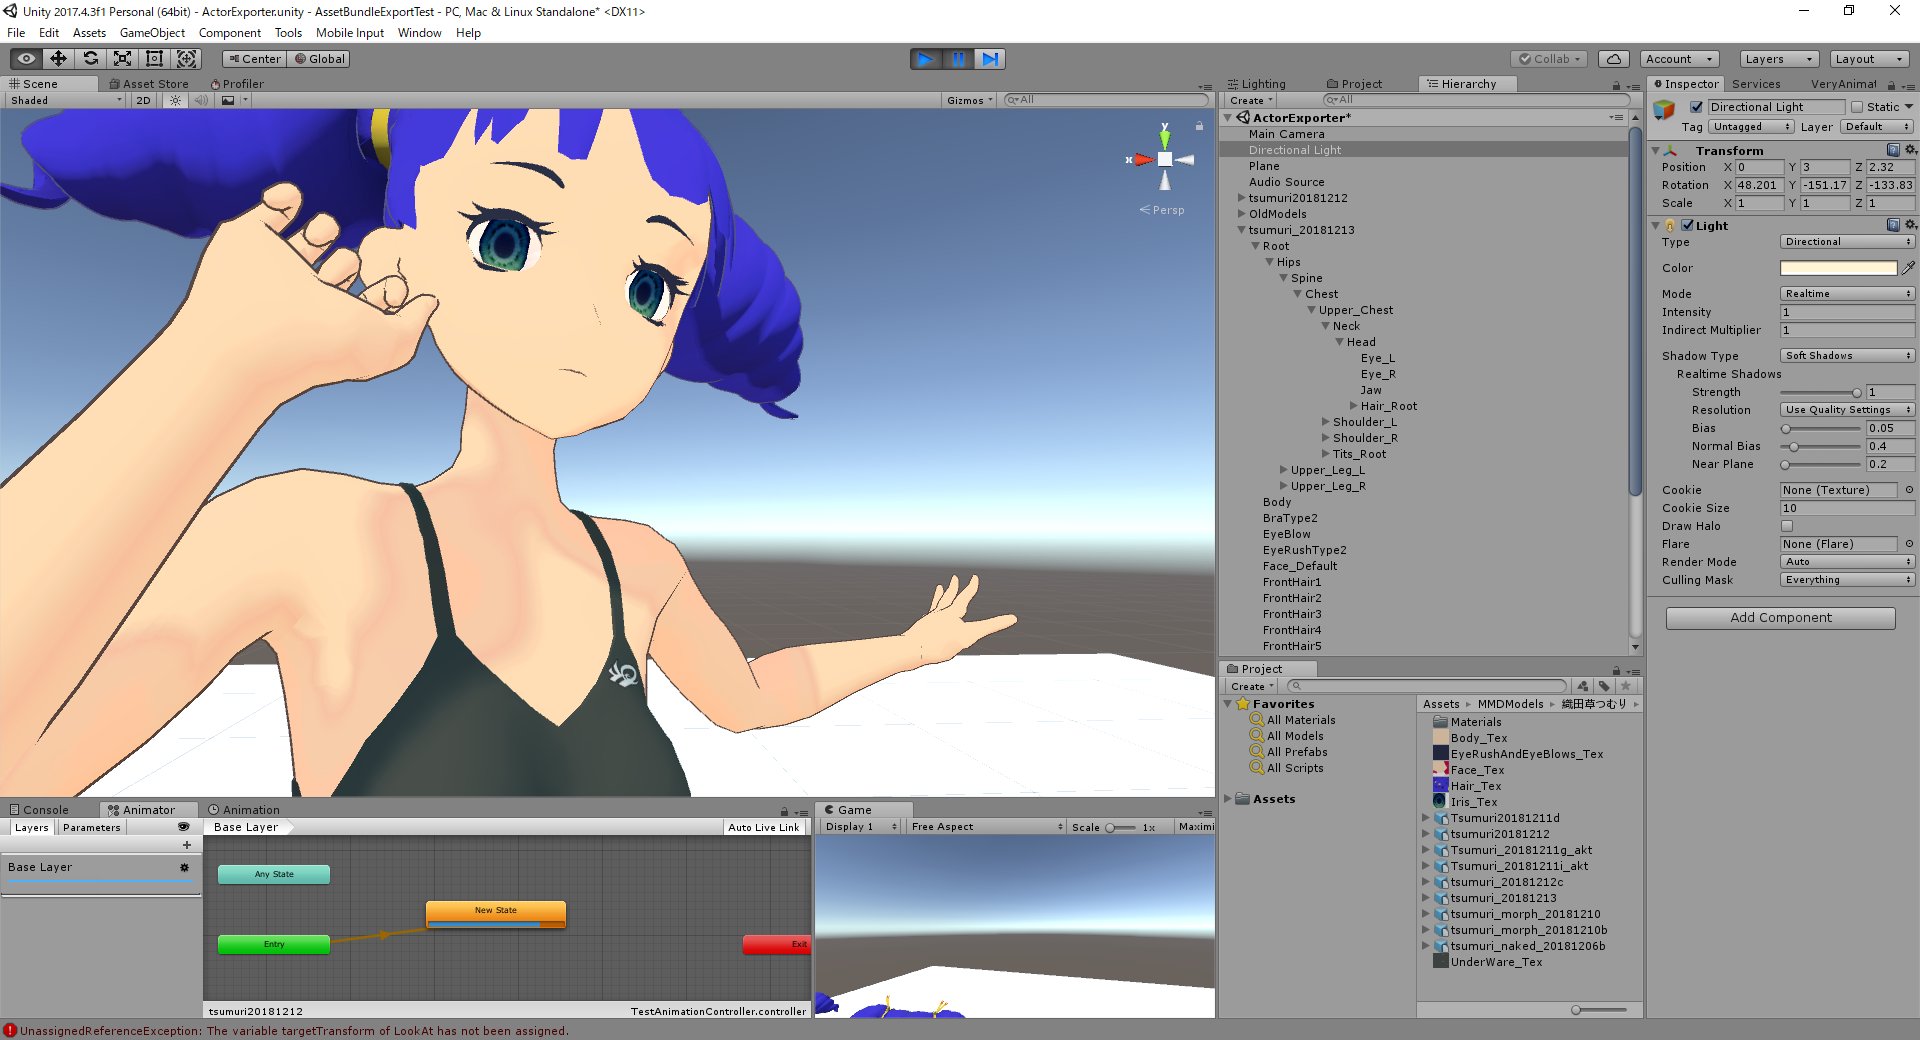Image resolution: width=1920 pixels, height=1040 pixels.
Task: Start Play mode with the Play button
Action: tap(926, 59)
